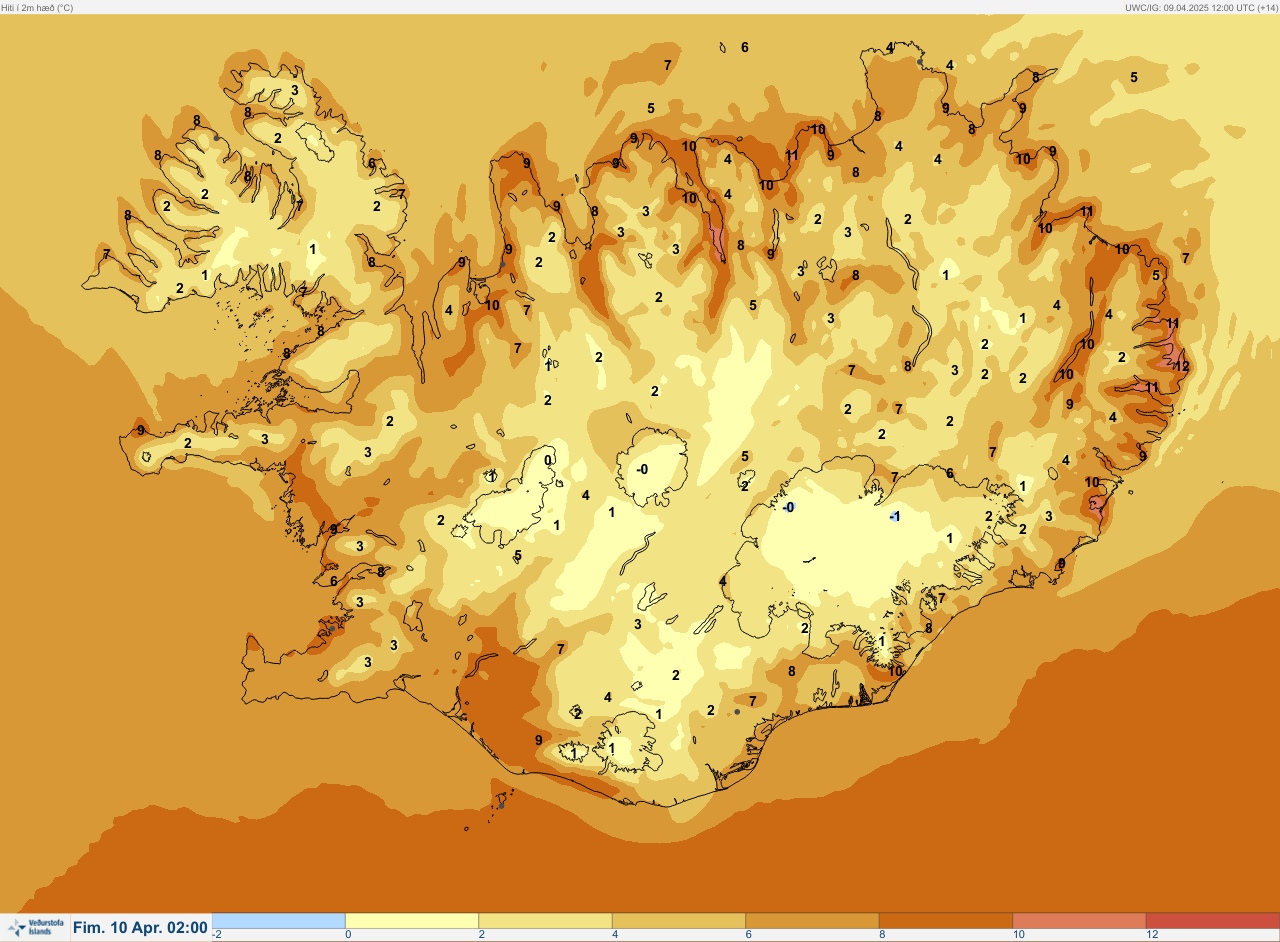Click the 'UWC/IG: 09.04.2025 12:00 UTC (+14)' model run text

[x=1200, y=7]
